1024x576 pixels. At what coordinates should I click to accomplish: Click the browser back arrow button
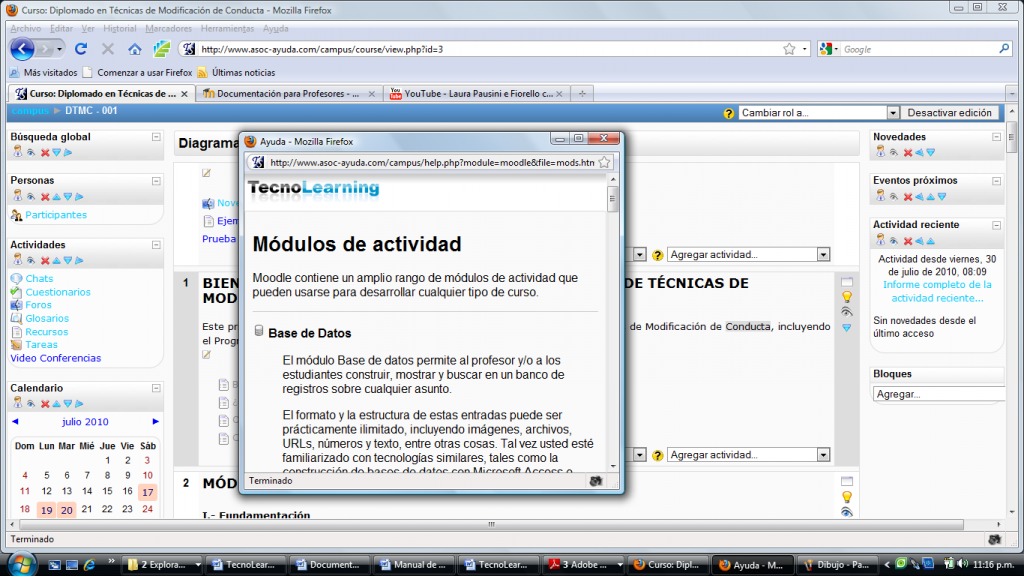23,49
